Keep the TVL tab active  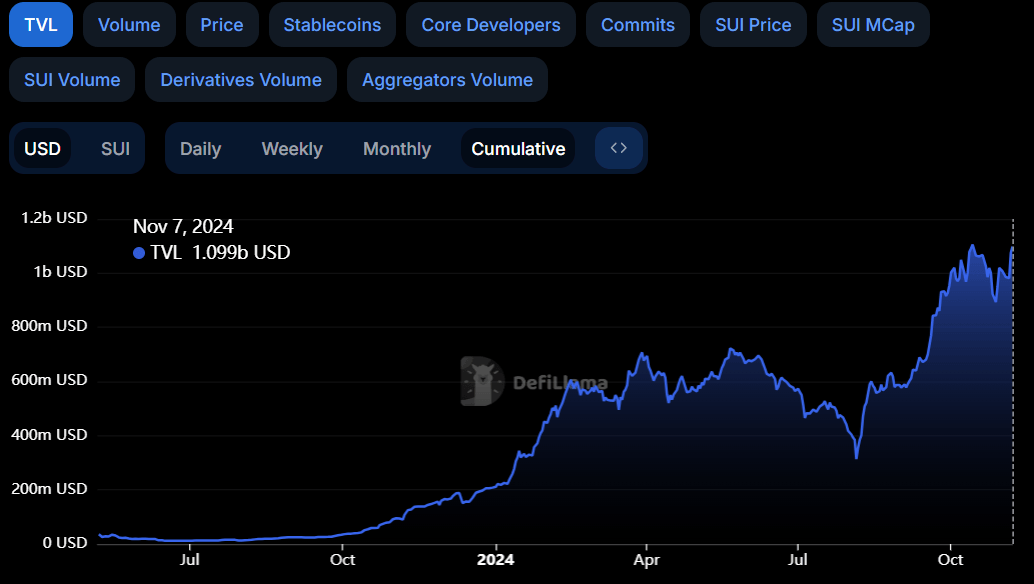pos(40,25)
